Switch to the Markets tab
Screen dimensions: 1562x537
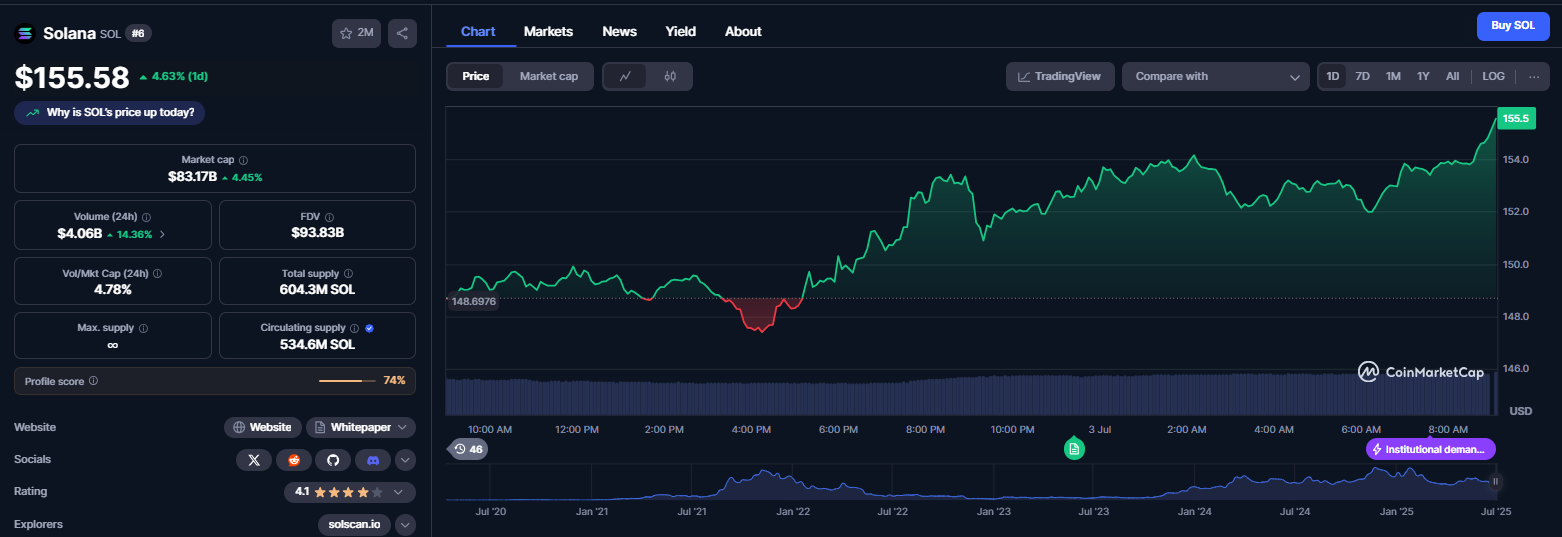[548, 31]
